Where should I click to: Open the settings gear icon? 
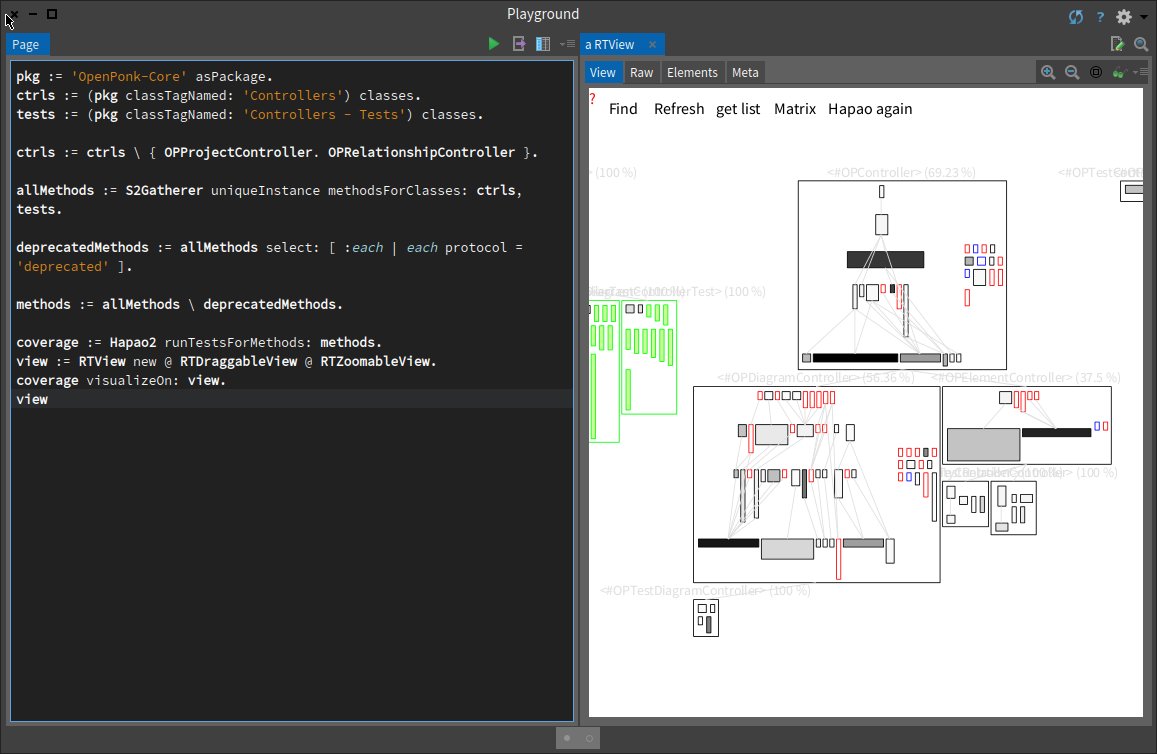[x=1124, y=16]
